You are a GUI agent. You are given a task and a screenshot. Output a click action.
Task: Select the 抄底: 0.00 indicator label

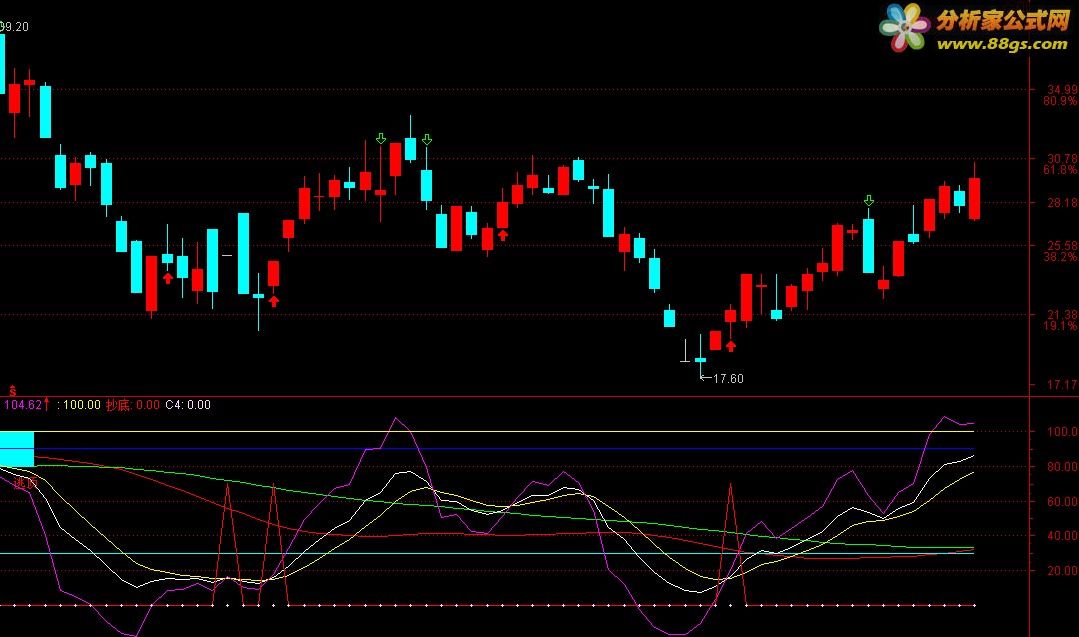click(x=132, y=404)
